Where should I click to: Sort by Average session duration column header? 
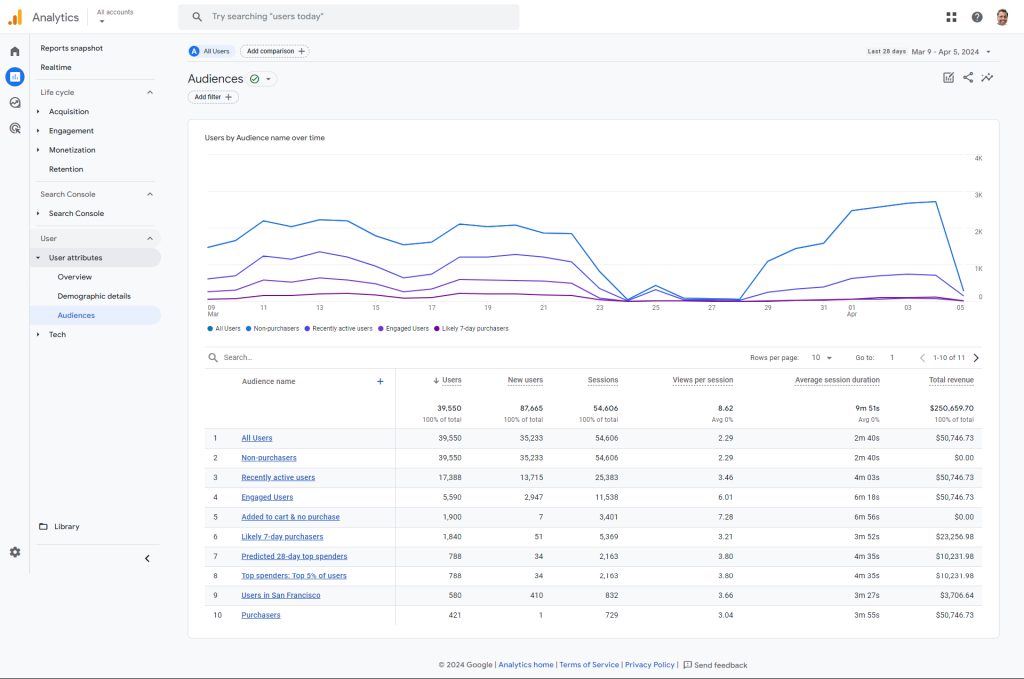pyautogui.click(x=837, y=380)
